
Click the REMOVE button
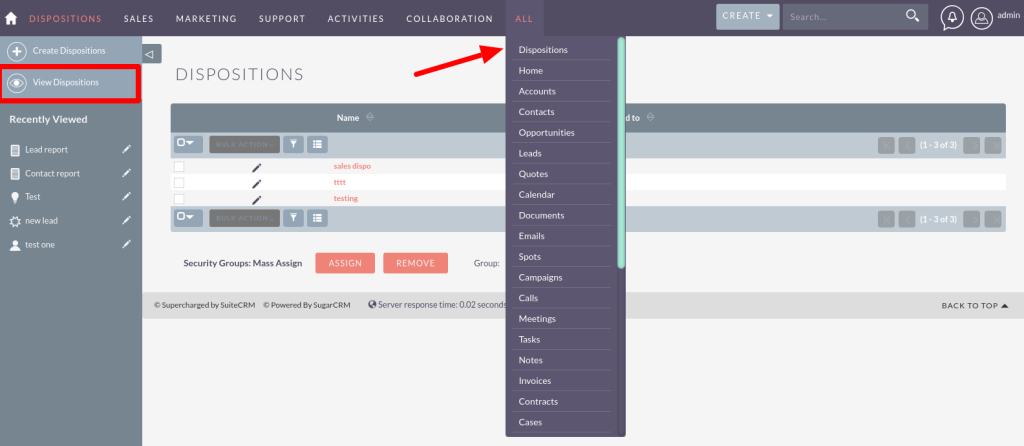[x=415, y=263]
